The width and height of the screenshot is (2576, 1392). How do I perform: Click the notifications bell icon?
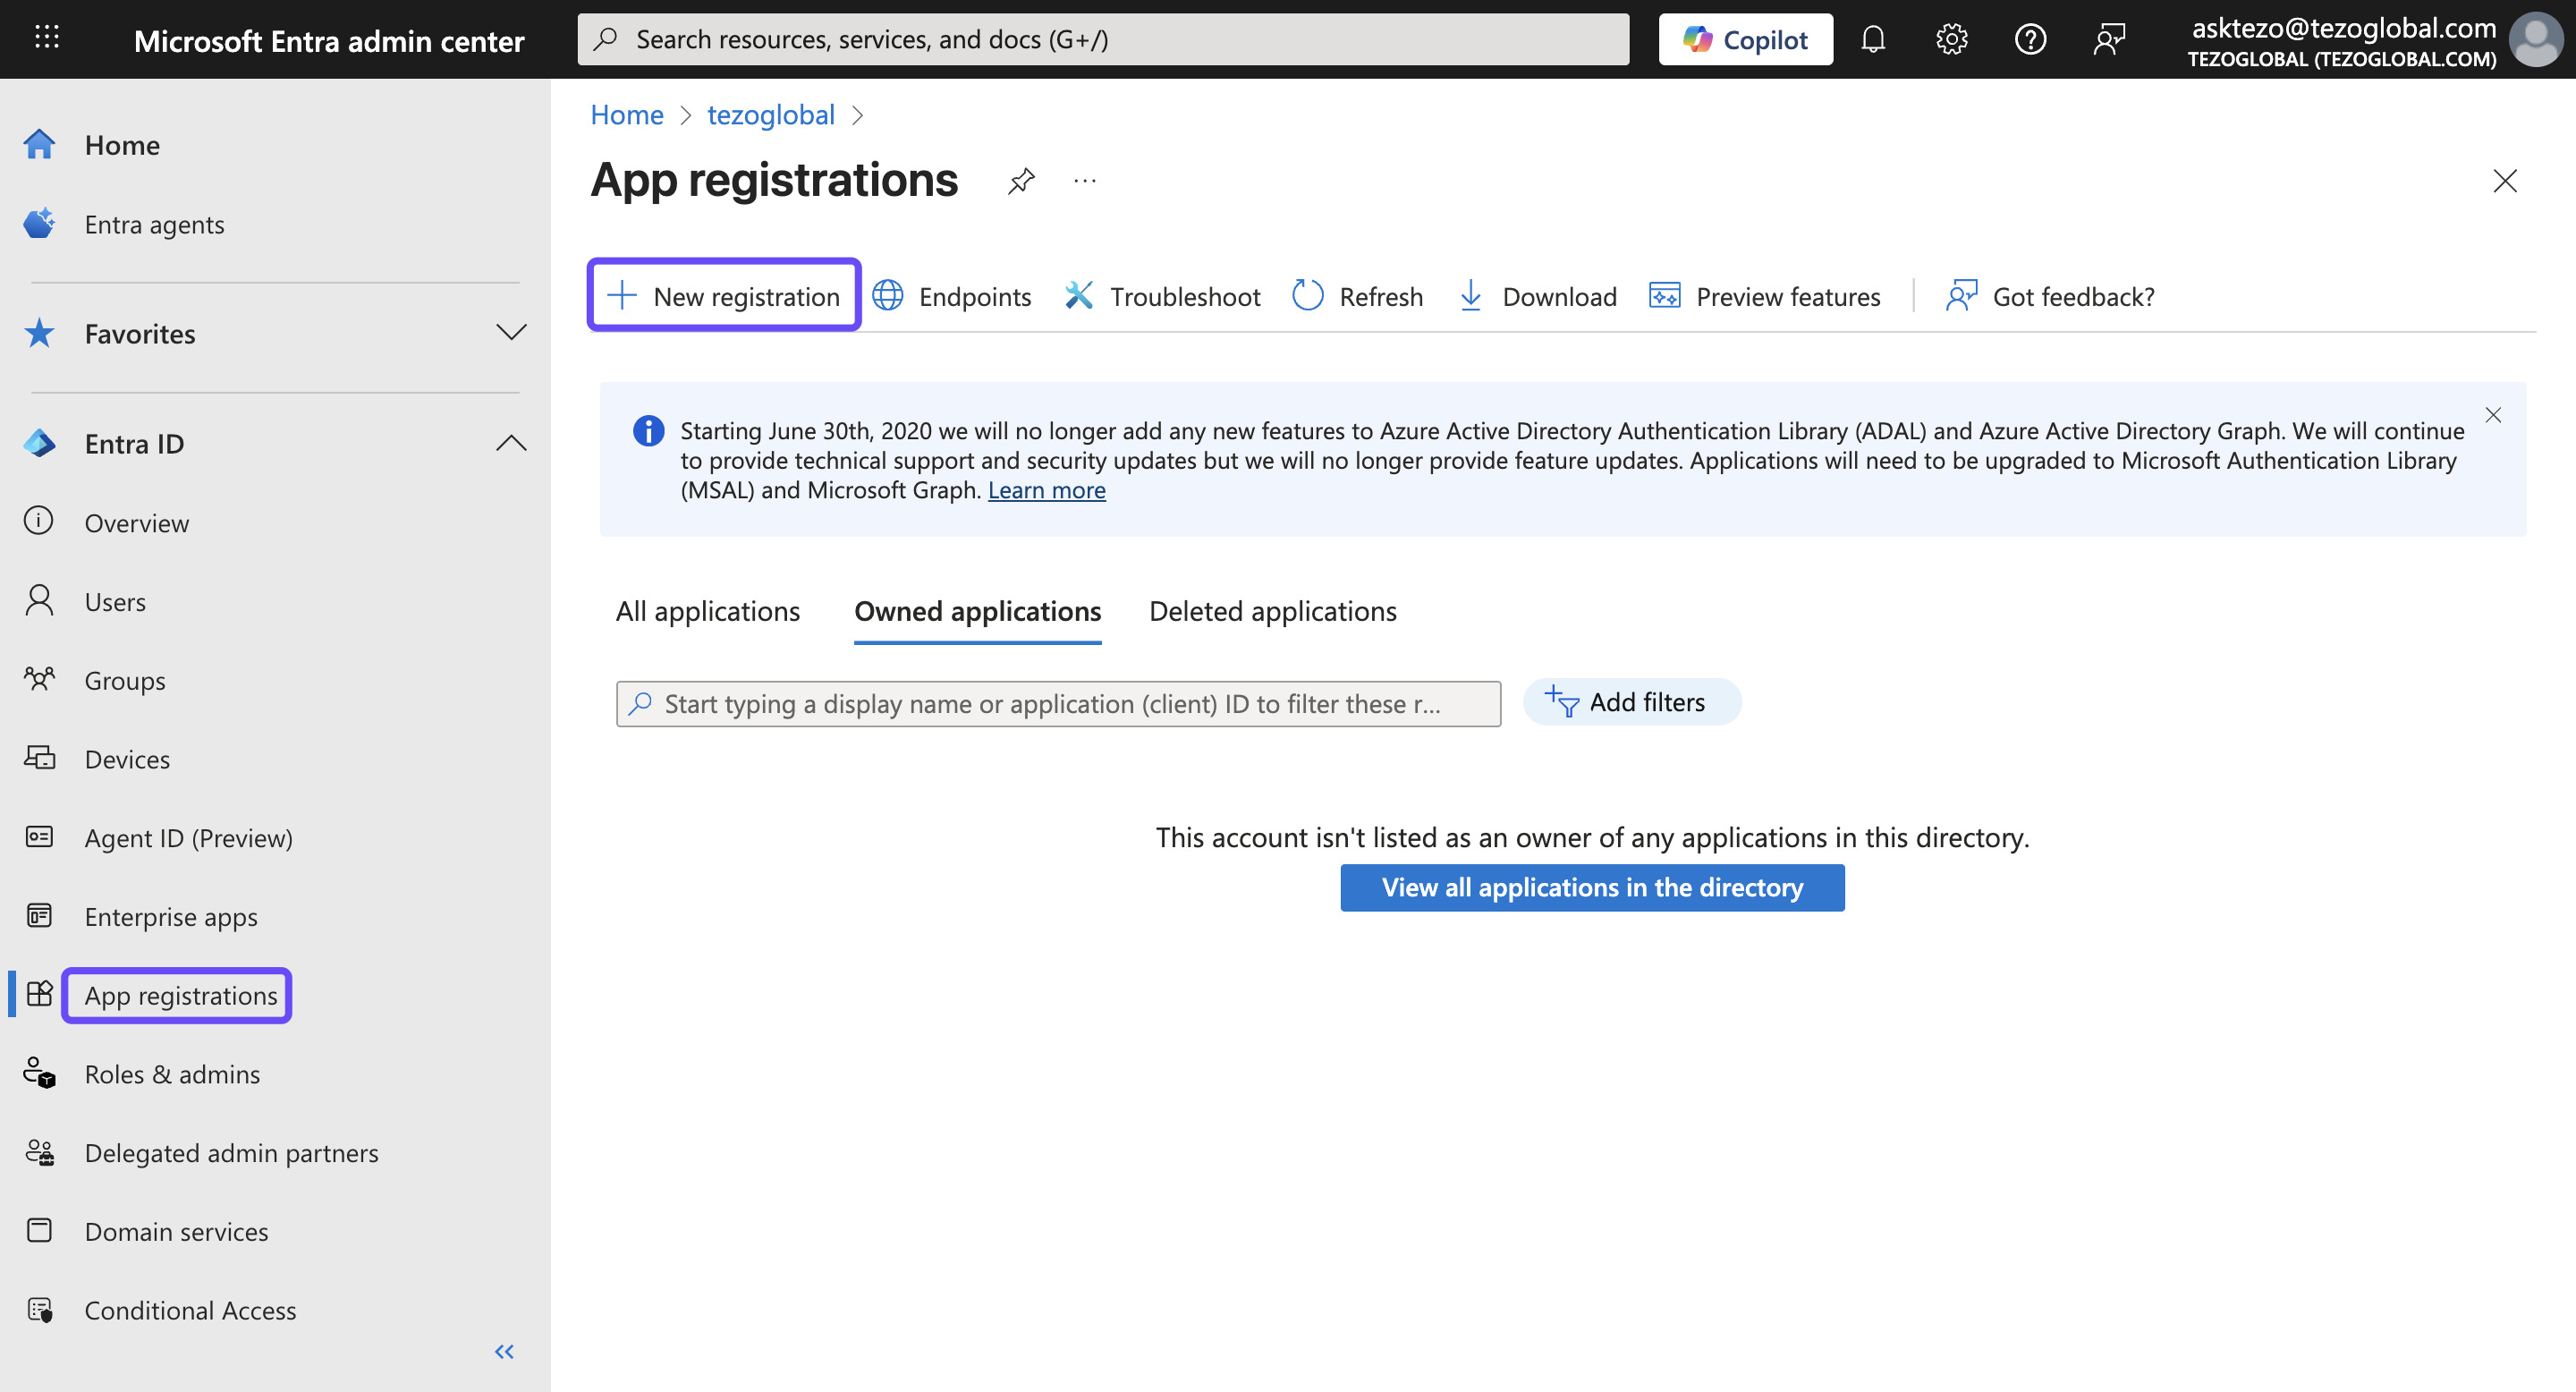tap(1873, 39)
